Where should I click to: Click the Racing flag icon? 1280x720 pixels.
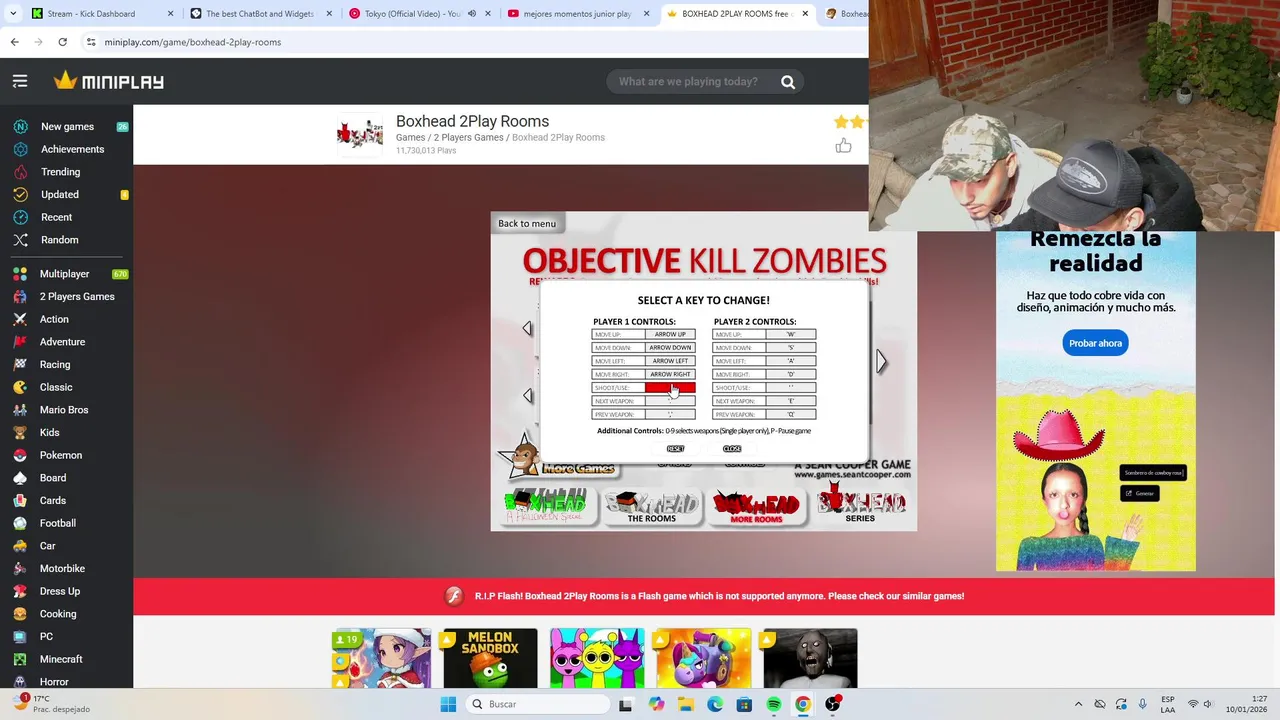click(x=20, y=365)
